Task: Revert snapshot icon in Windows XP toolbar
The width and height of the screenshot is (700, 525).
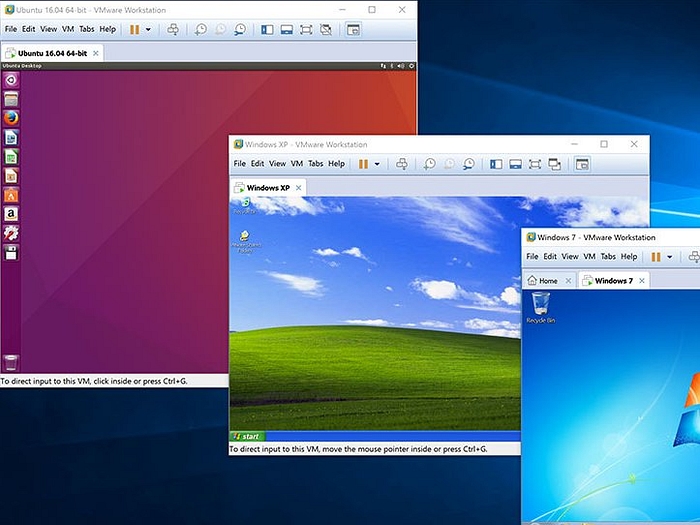Action: coord(449,164)
